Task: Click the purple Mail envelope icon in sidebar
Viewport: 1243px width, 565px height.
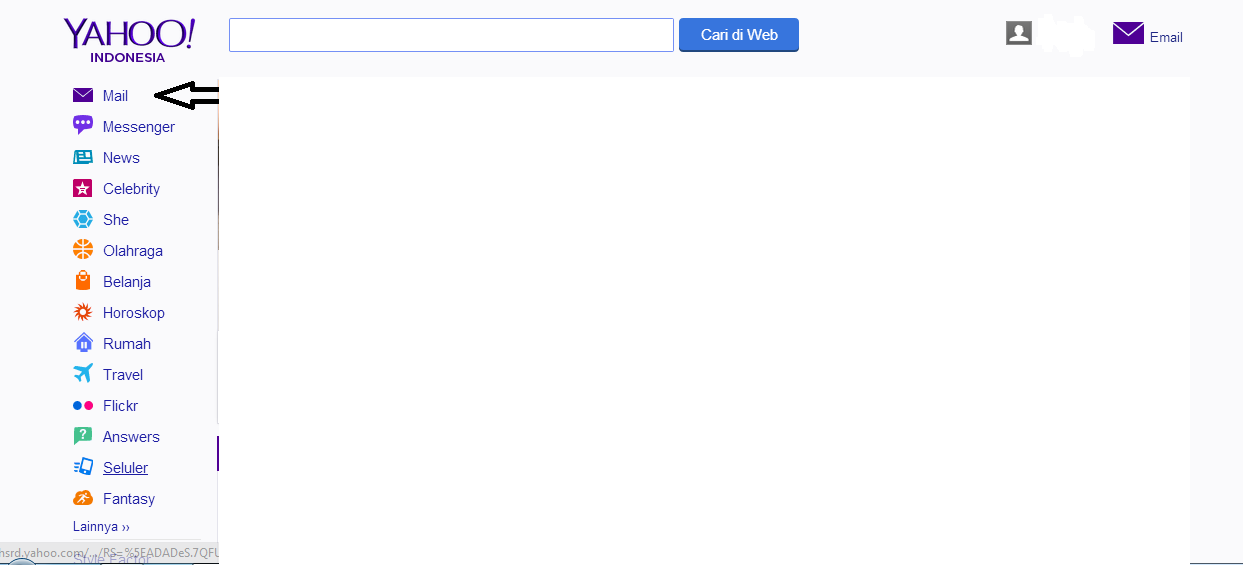Action: pyautogui.click(x=83, y=96)
